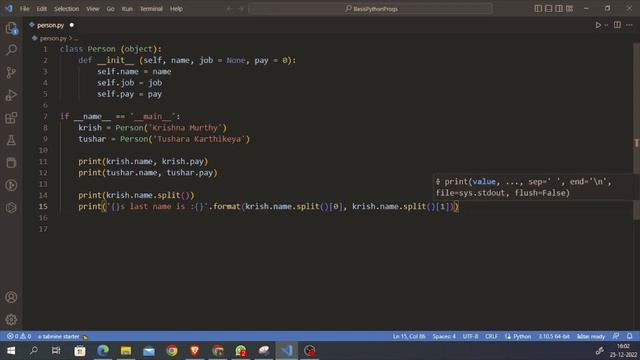Open File Explorer from the taskbar
Viewport: 640px width, 360px height.
(126, 351)
